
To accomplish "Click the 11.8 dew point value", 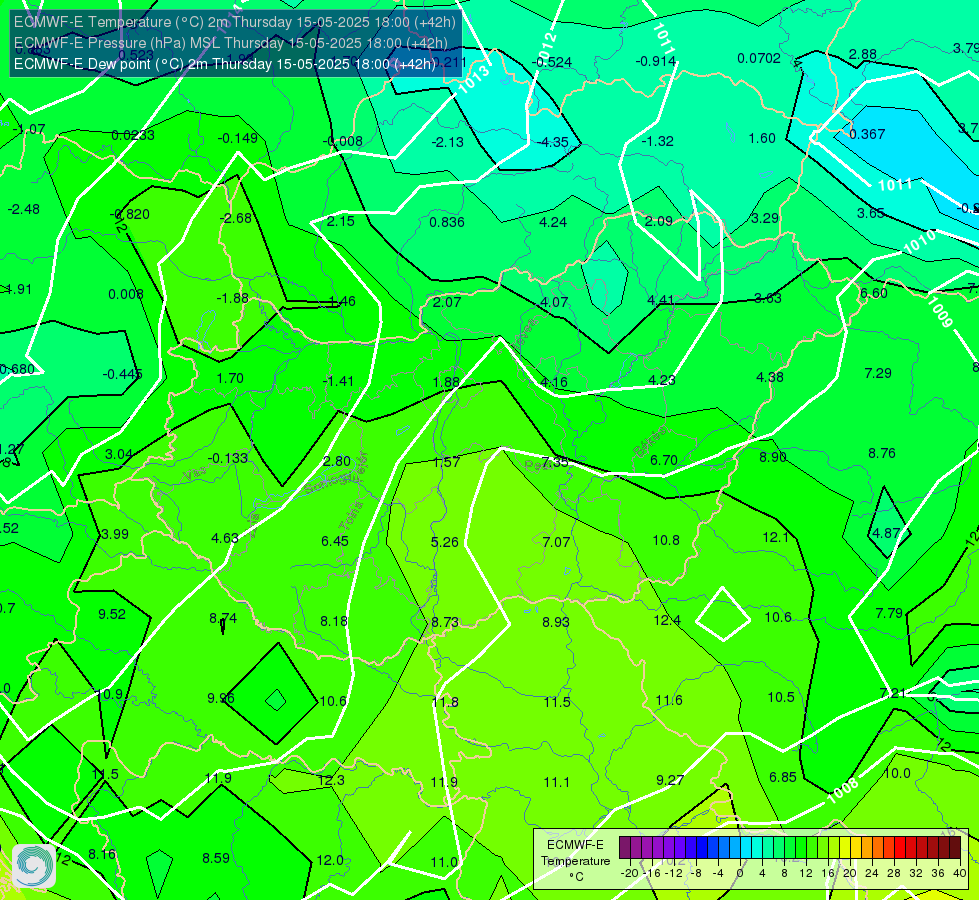I will 445,702.
